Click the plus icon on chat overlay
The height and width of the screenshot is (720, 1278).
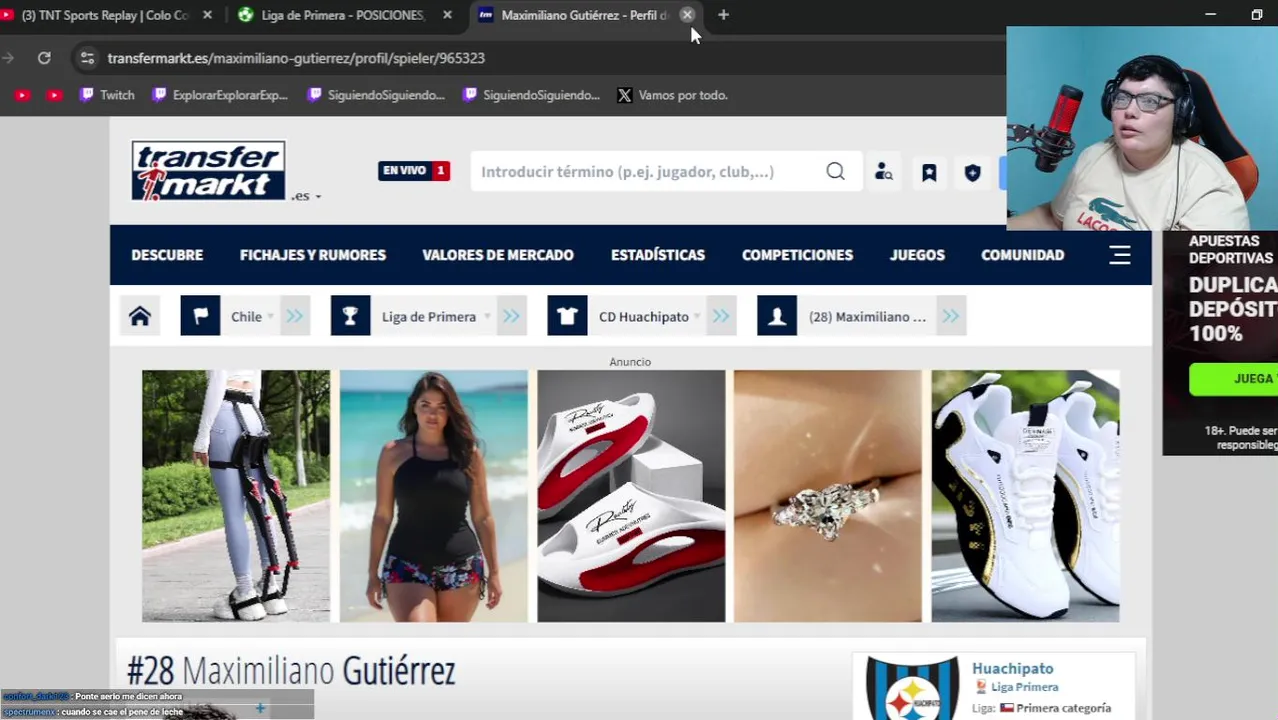[x=260, y=708]
